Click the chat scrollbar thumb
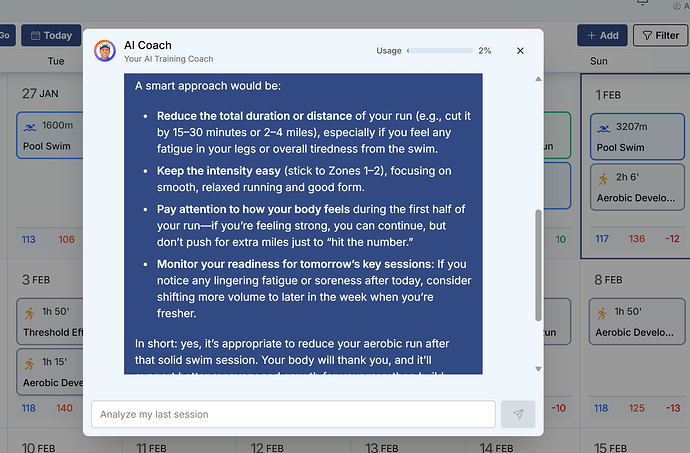The height and width of the screenshot is (453, 690). (538, 265)
